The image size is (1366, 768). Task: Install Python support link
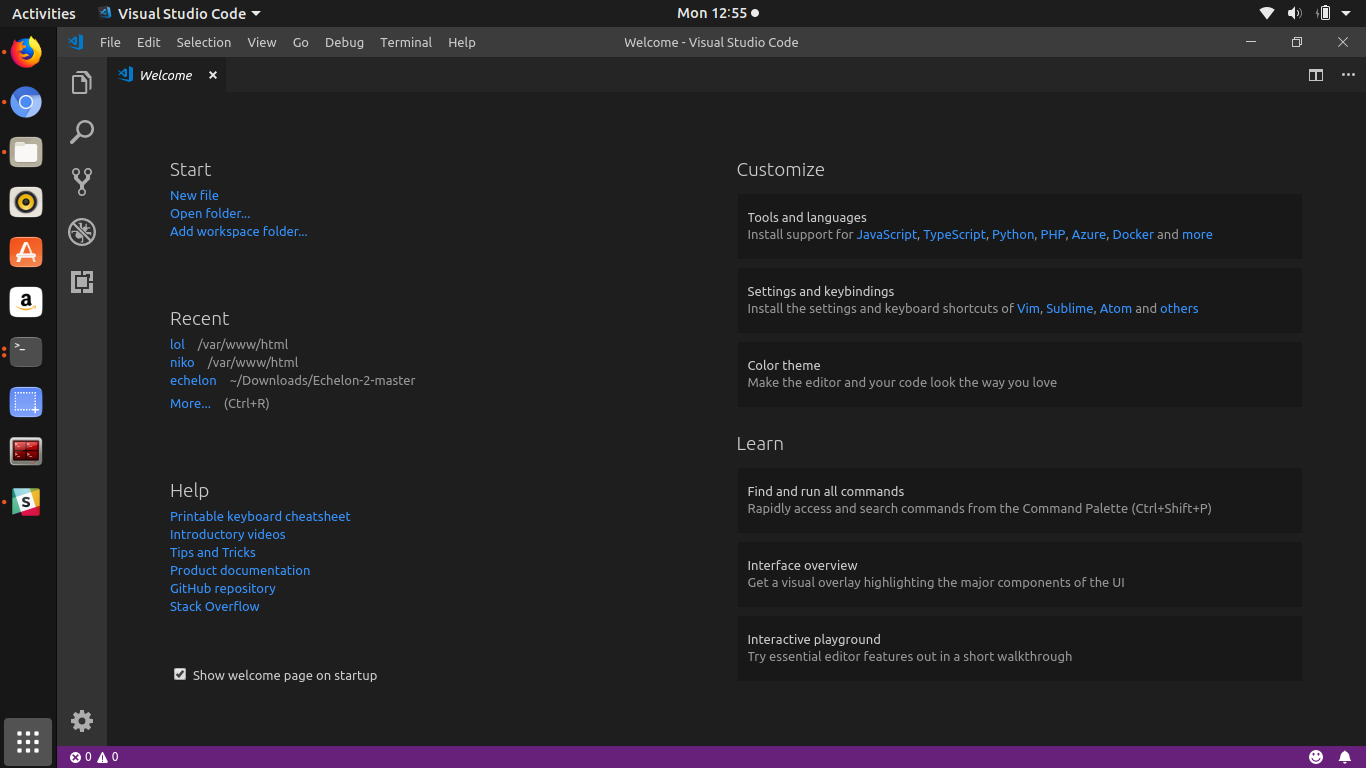coord(1013,234)
